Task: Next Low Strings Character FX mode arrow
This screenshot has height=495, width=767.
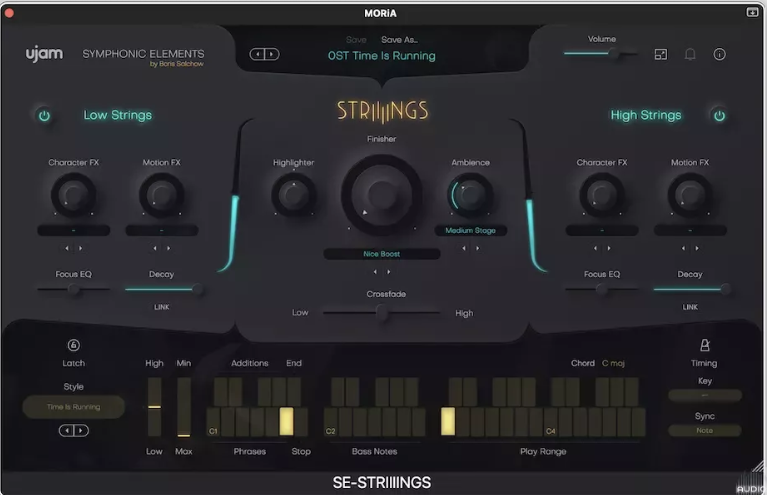Action: point(81,248)
